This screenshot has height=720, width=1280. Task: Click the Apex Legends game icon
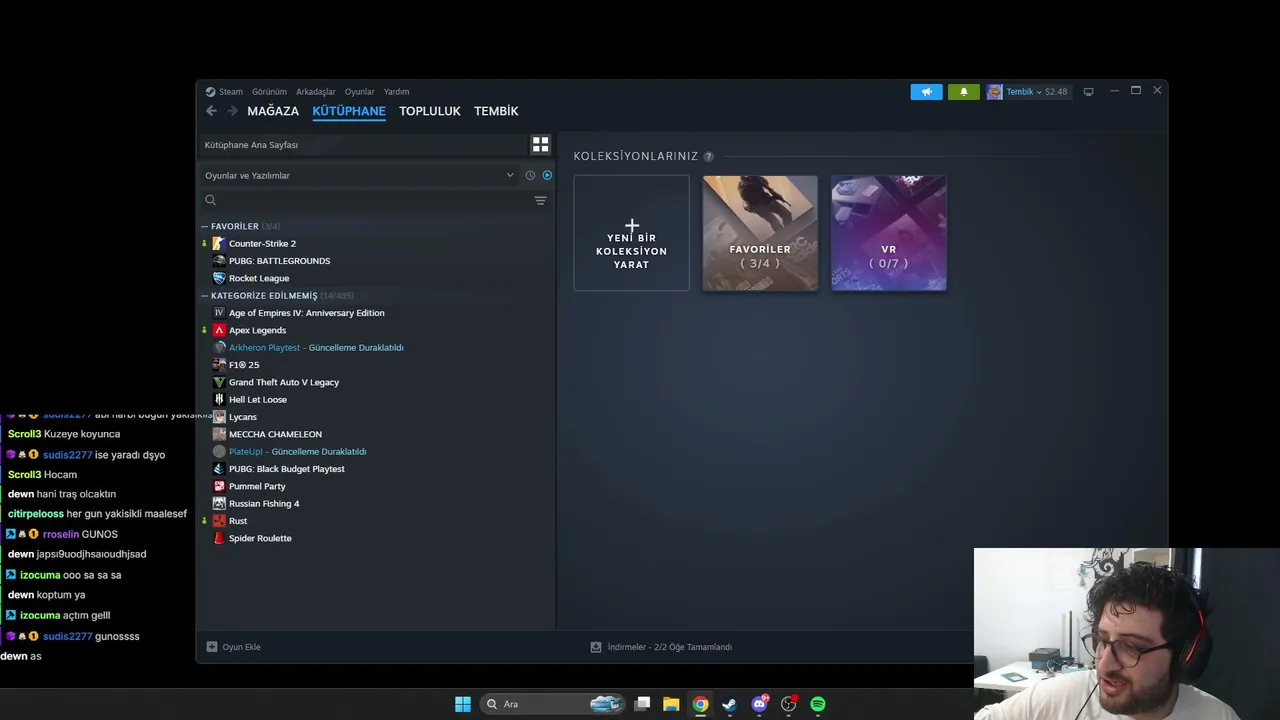(x=219, y=330)
